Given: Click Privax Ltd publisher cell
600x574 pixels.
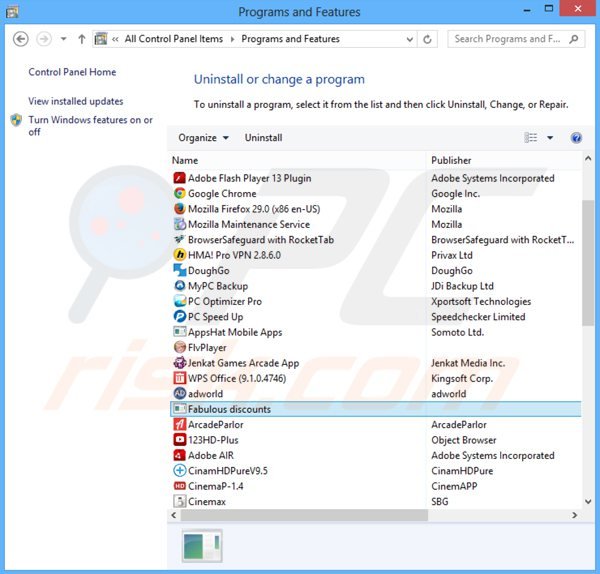Looking at the screenshot, I should click(452, 255).
